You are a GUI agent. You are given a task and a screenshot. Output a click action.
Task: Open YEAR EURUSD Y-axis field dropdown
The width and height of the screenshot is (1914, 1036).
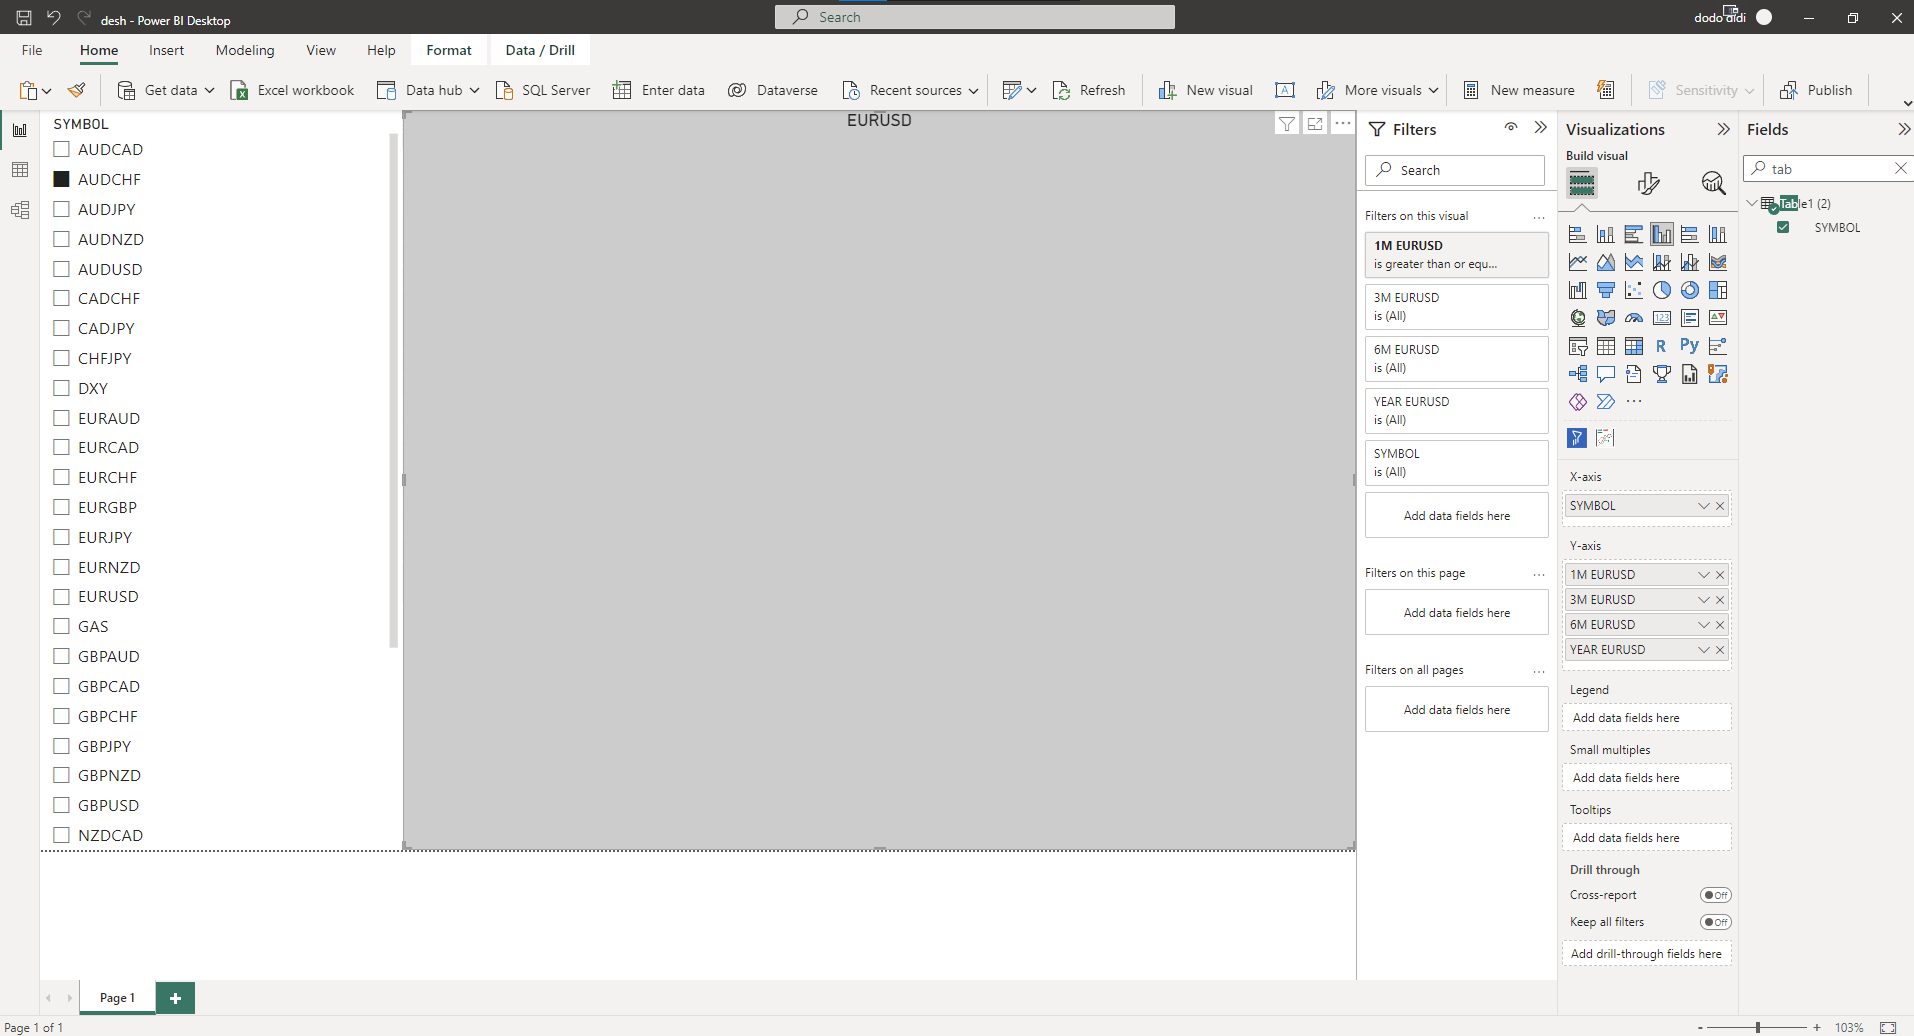tap(1703, 650)
